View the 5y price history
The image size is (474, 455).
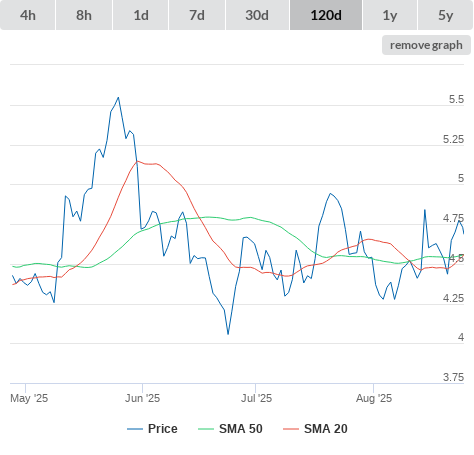pos(446,15)
